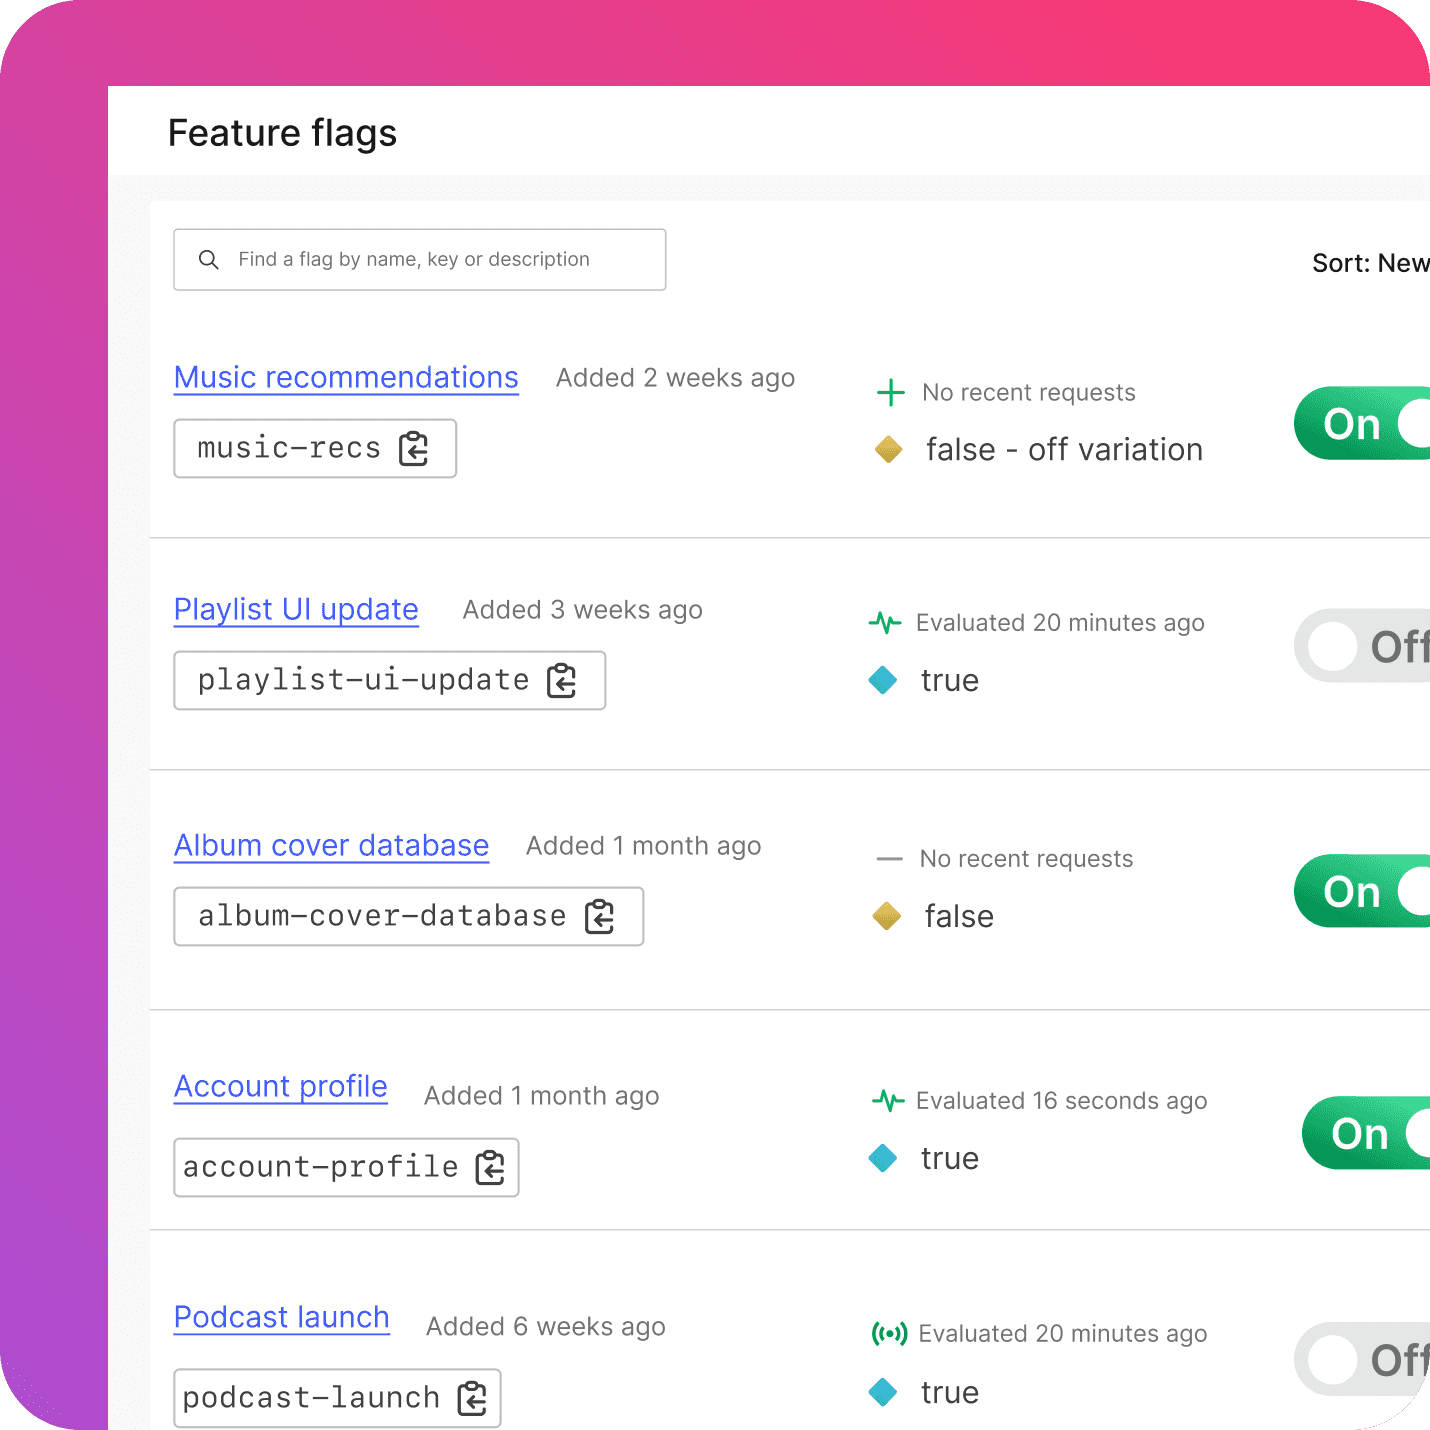The width and height of the screenshot is (1430, 1430).
Task: Copy the album-cover-database key
Action: click(x=600, y=917)
